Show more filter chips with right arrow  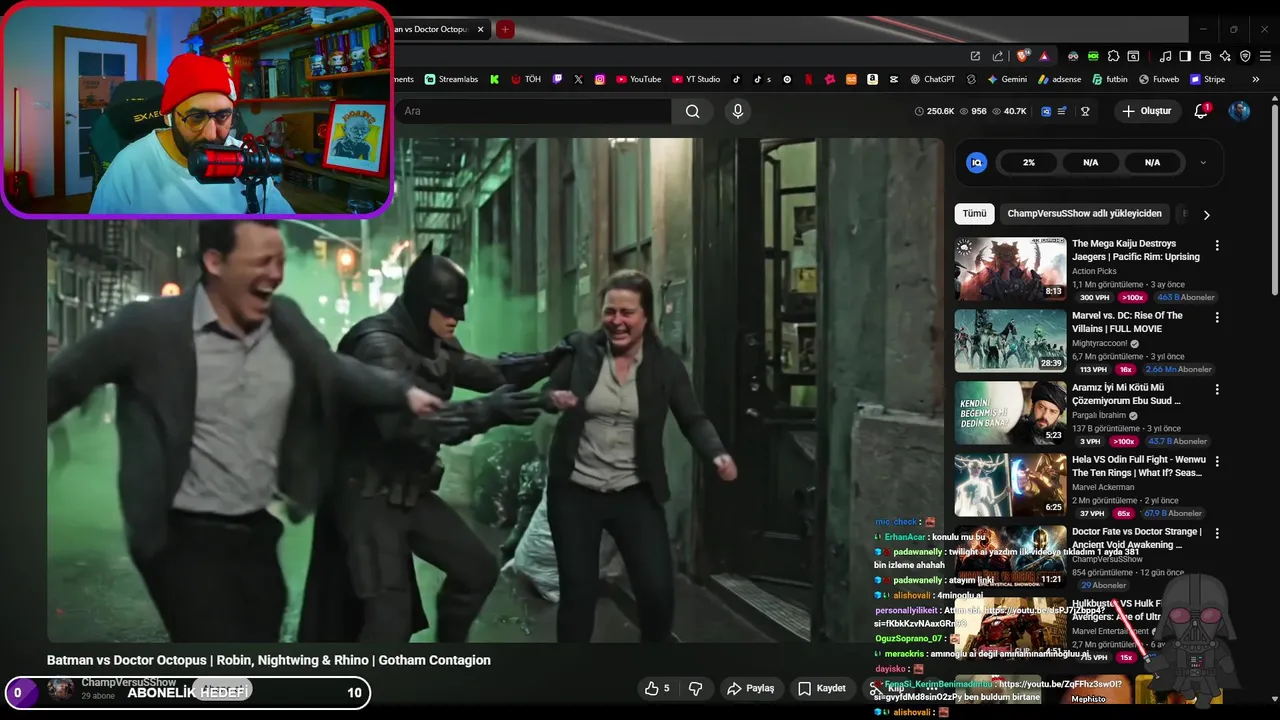1206,214
